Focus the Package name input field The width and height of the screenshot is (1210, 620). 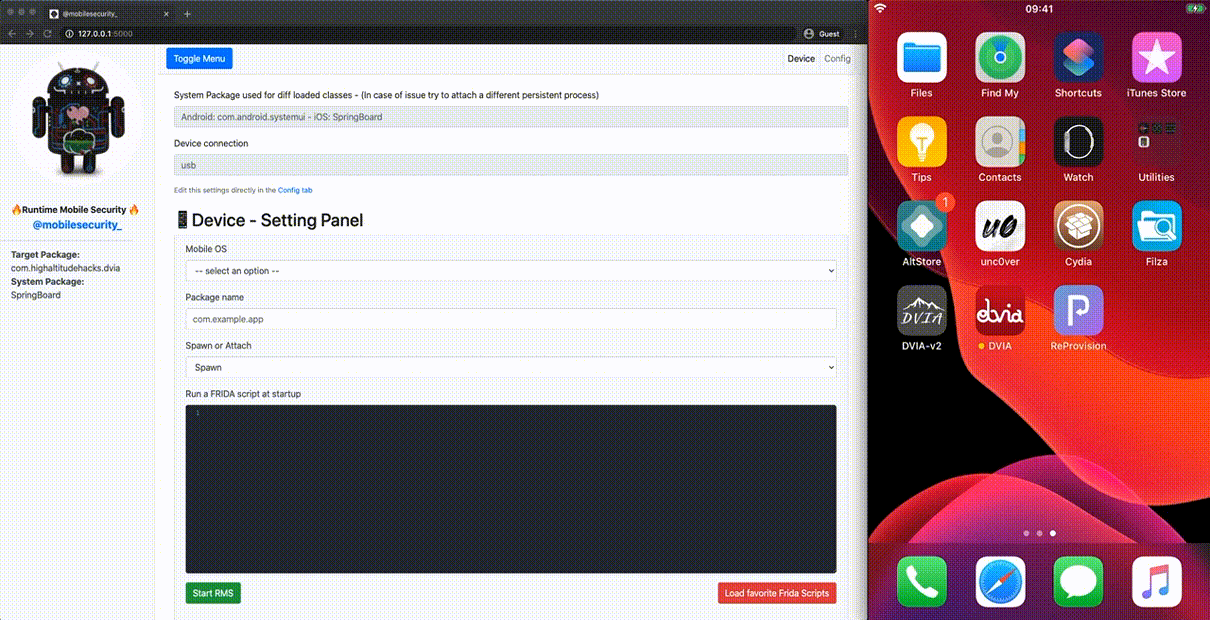point(511,319)
